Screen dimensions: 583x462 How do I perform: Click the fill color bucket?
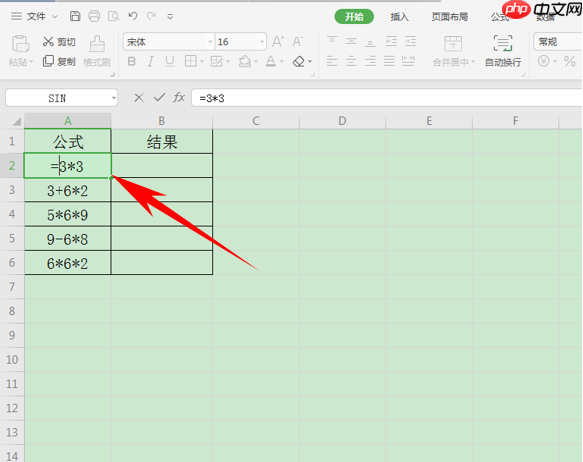click(245, 61)
